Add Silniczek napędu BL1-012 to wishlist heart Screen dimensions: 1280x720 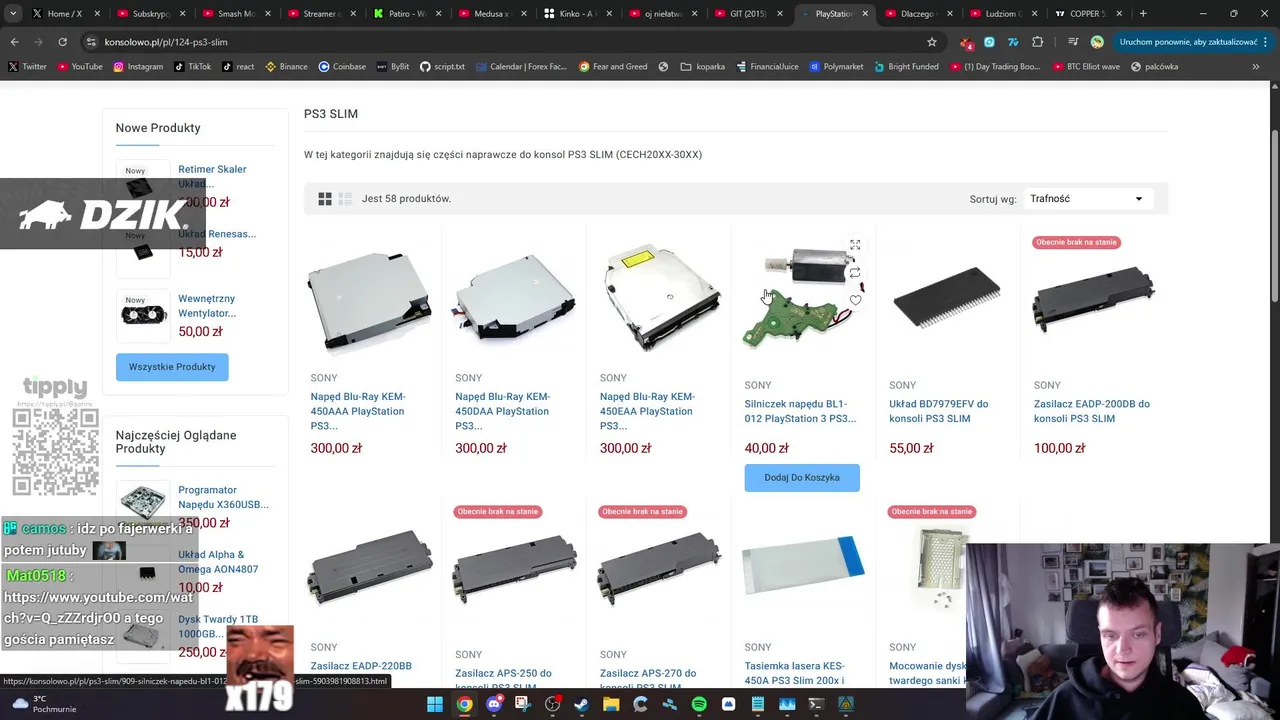pos(855,300)
